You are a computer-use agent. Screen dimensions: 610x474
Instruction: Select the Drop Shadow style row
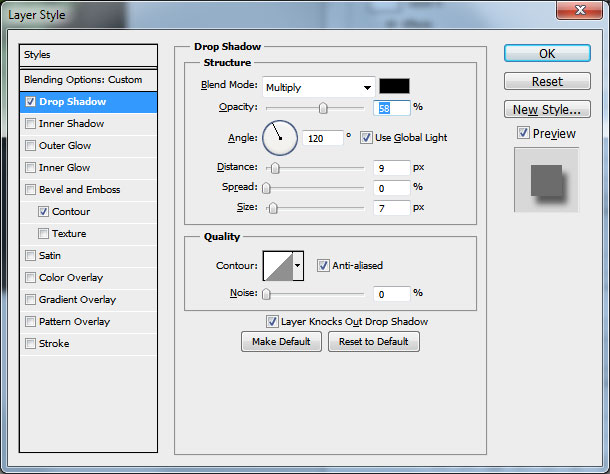coord(88,102)
